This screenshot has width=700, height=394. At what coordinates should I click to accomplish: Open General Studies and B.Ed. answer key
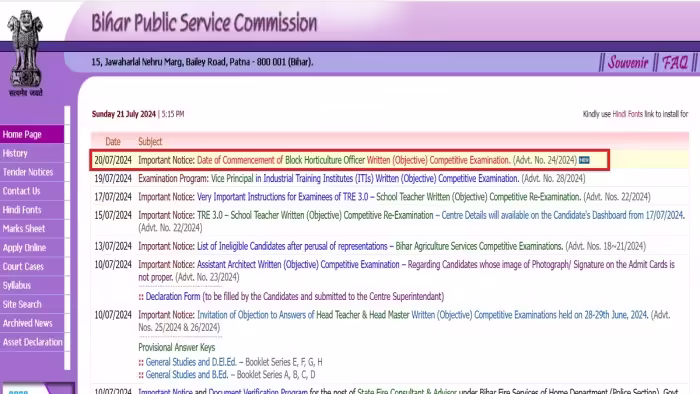187,374
